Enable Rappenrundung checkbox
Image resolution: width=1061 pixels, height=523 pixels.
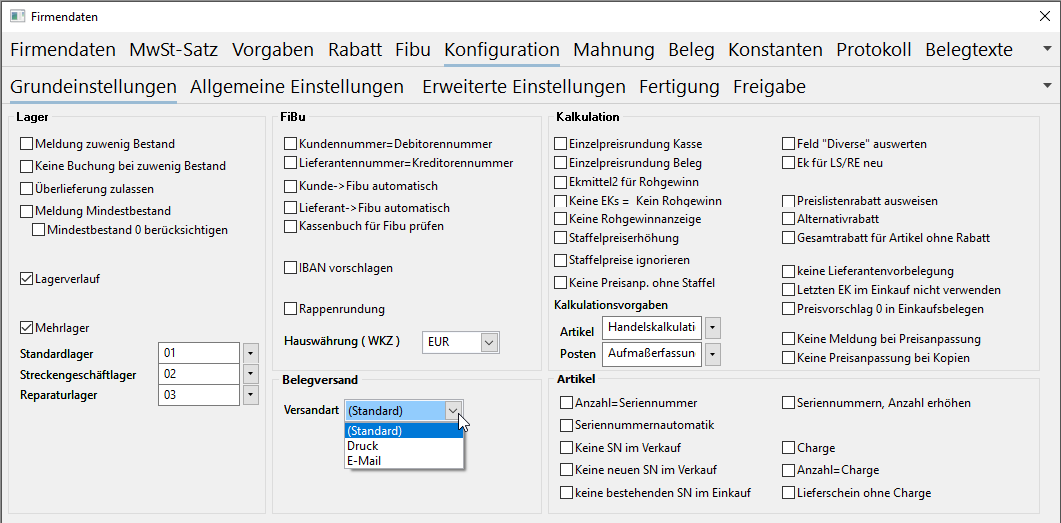click(290, 309)
